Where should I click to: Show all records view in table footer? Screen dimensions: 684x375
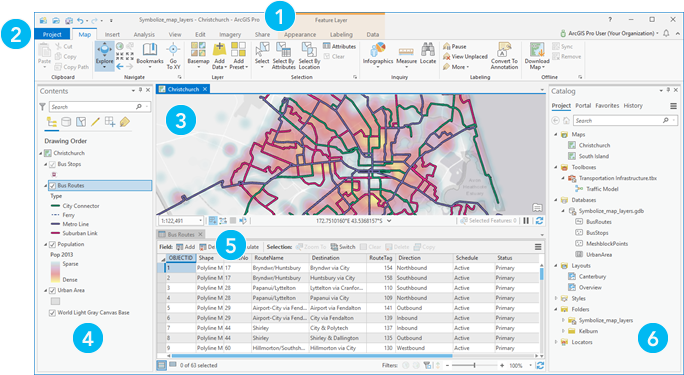tap(161, 365)
